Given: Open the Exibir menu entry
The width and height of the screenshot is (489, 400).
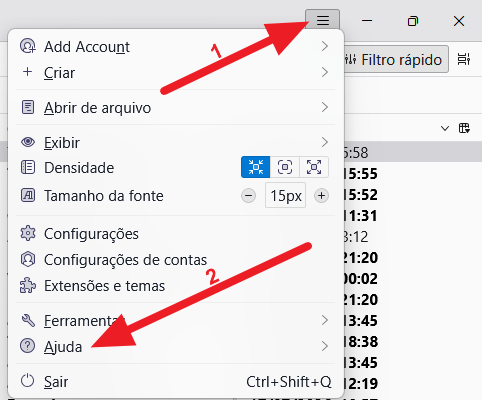Looking at the screenshot, I should (175, 142).
